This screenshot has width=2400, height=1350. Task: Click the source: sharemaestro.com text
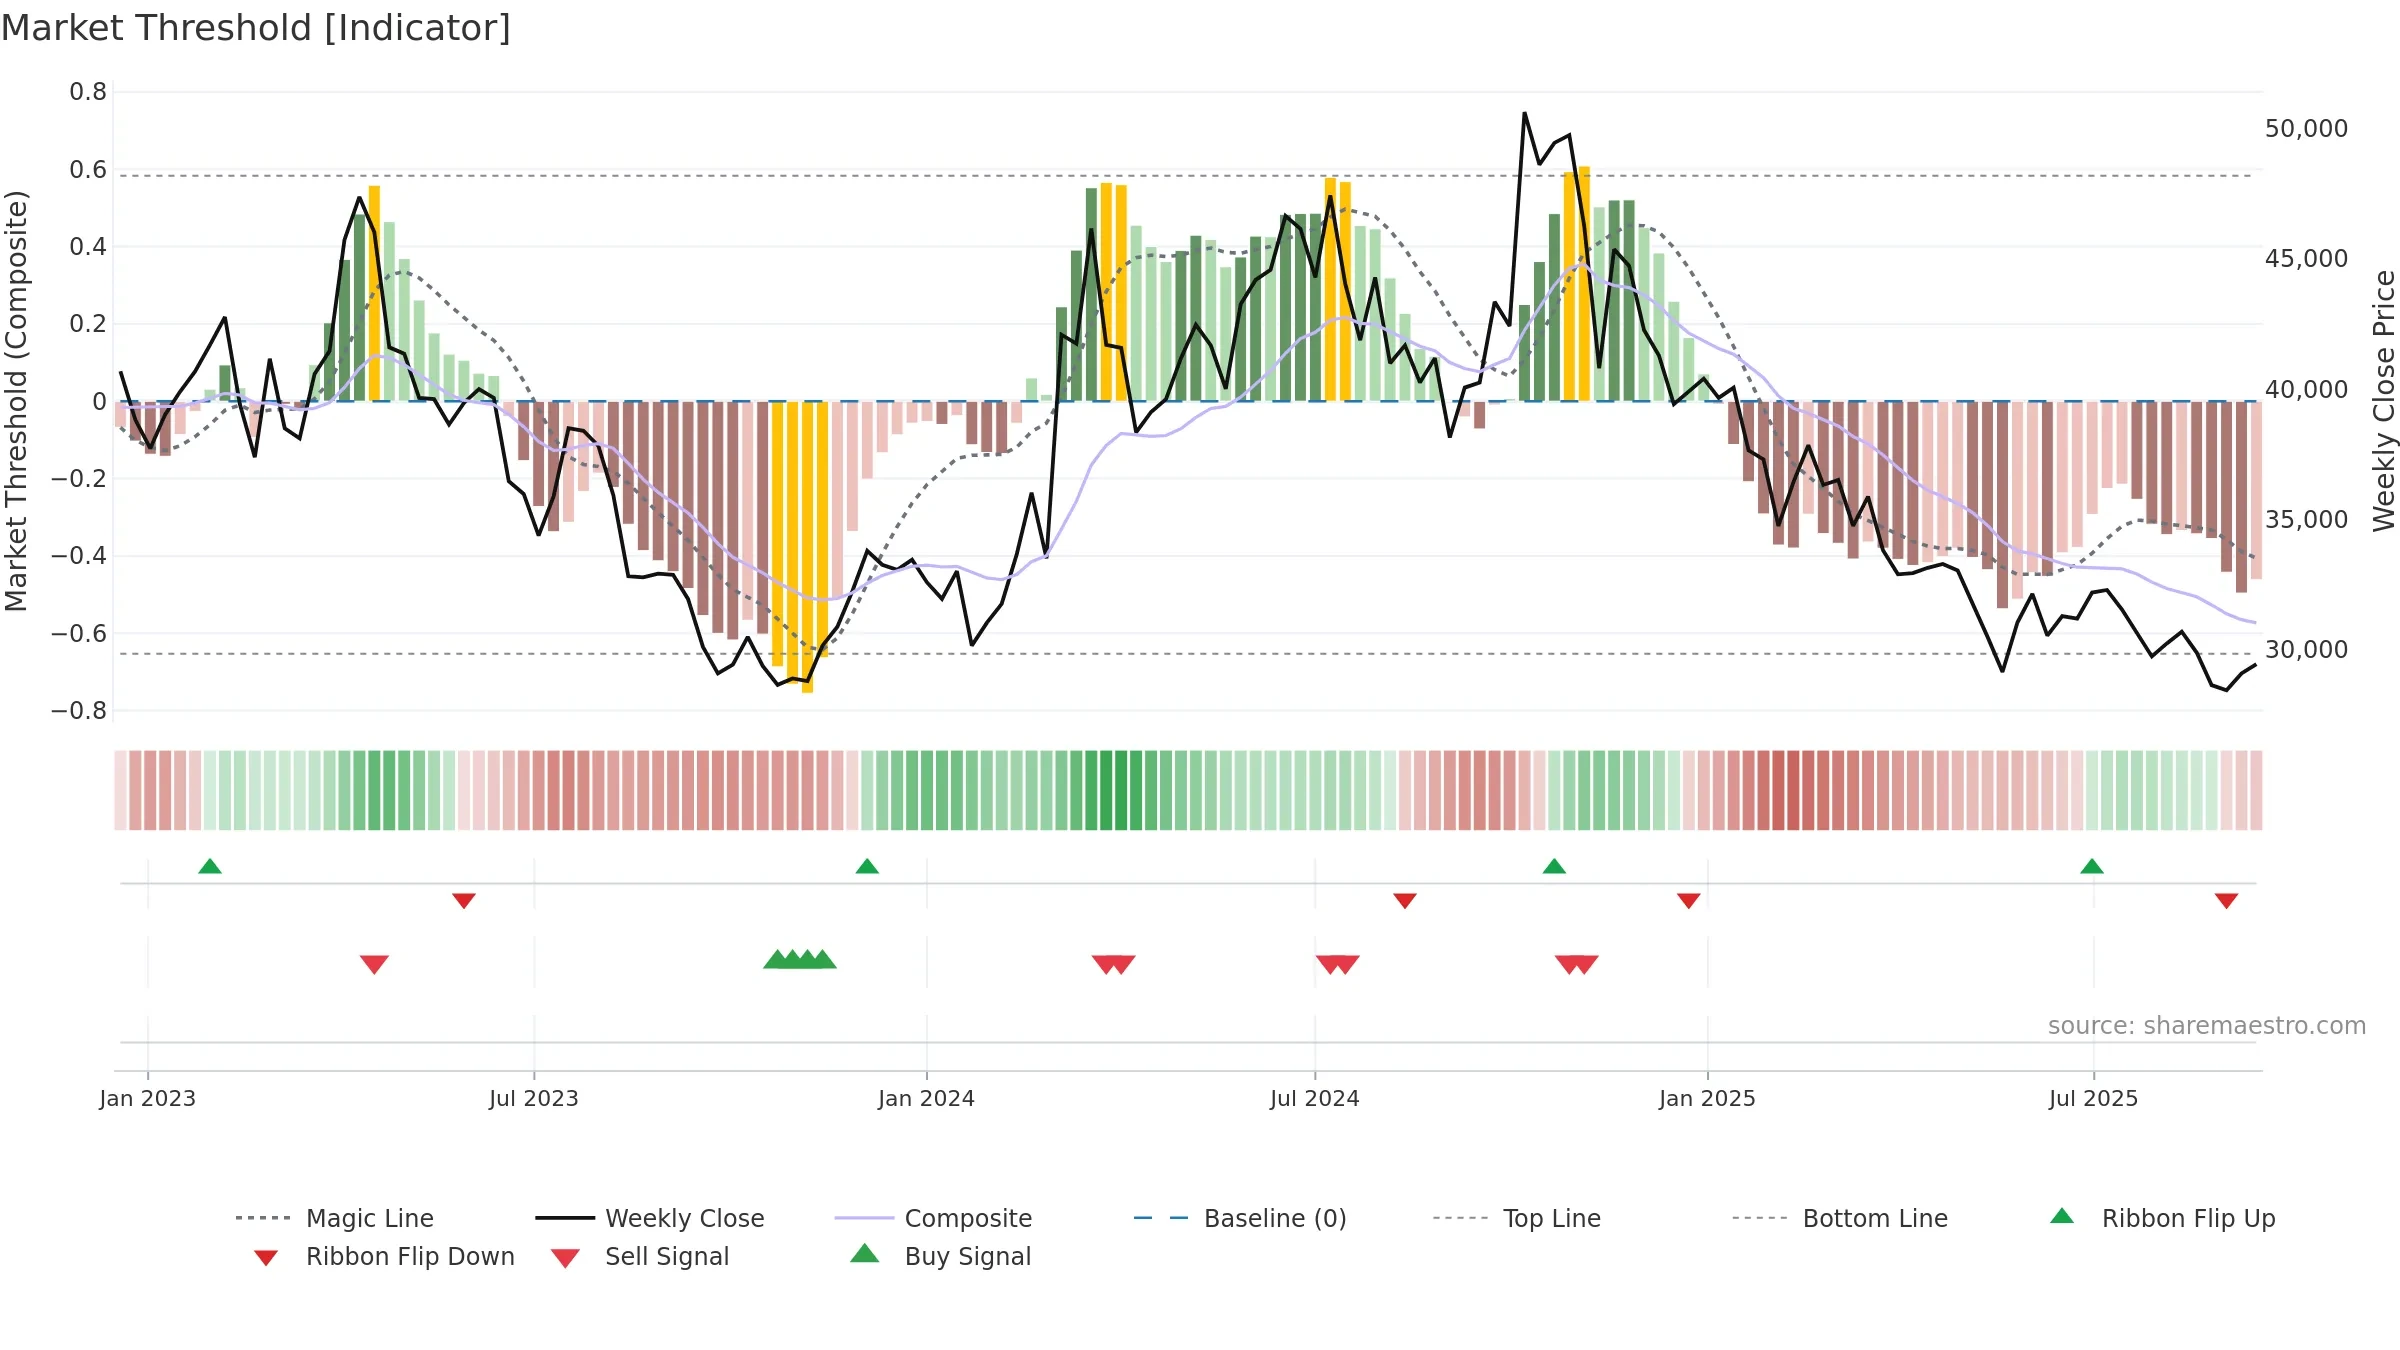2207,1026
